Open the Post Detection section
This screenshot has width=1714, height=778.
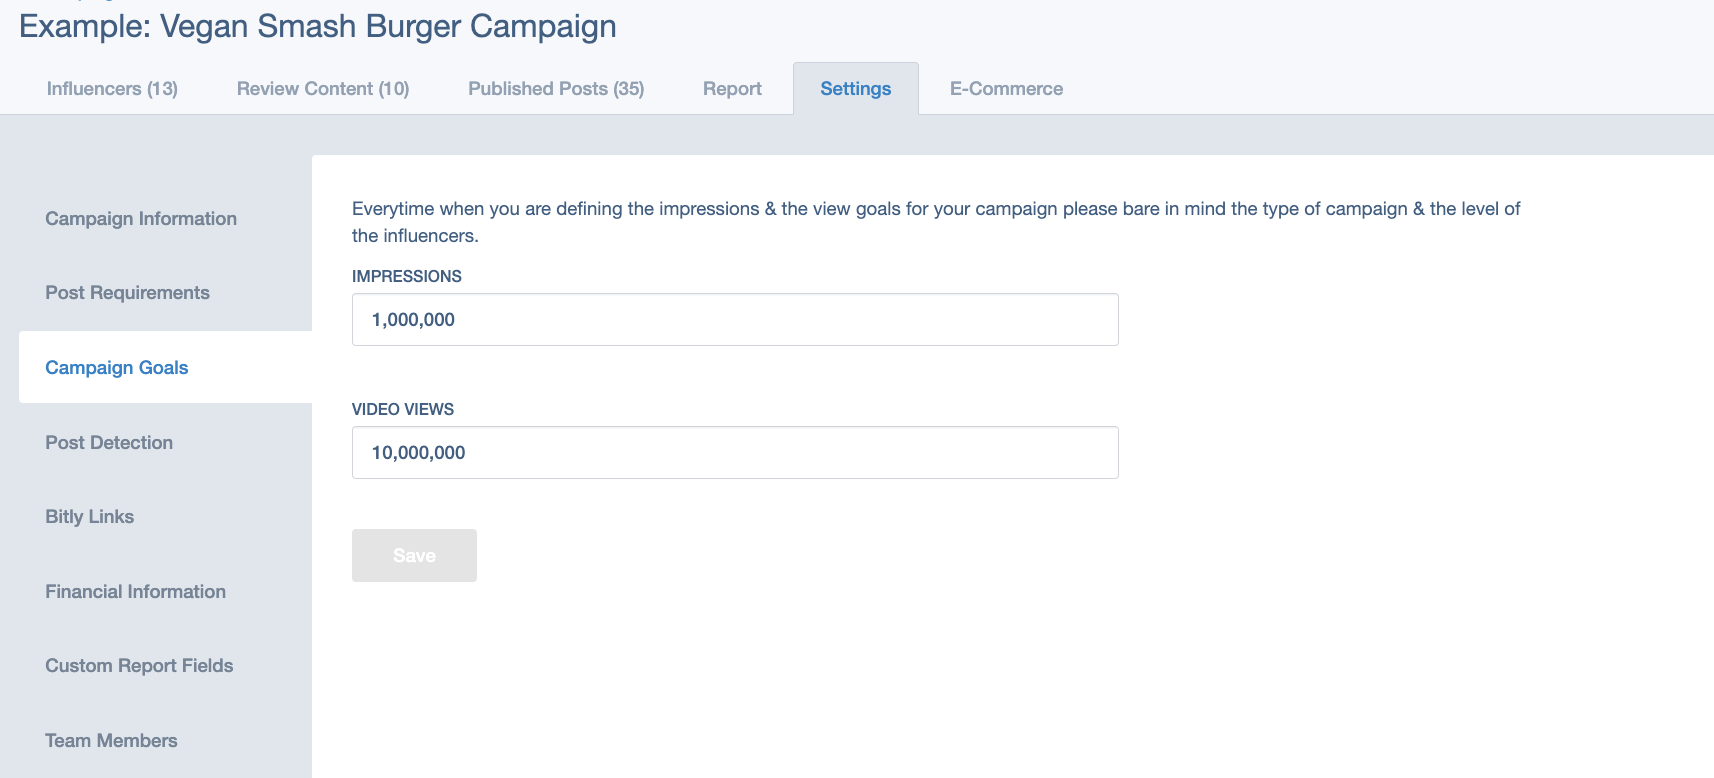tap(109, 443)
